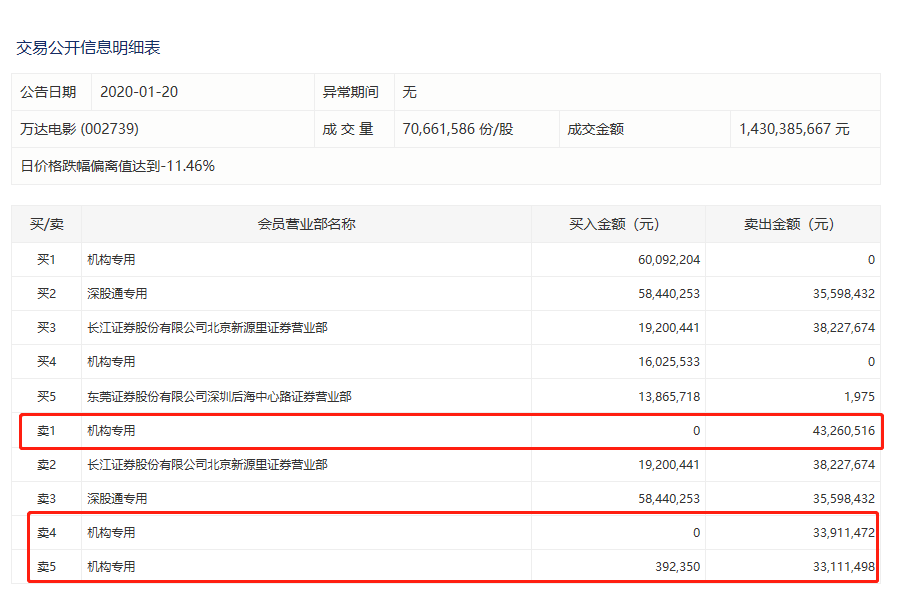Select the announcement date 2020-01-20
This screenshot has width=909, height=615.
139,92
